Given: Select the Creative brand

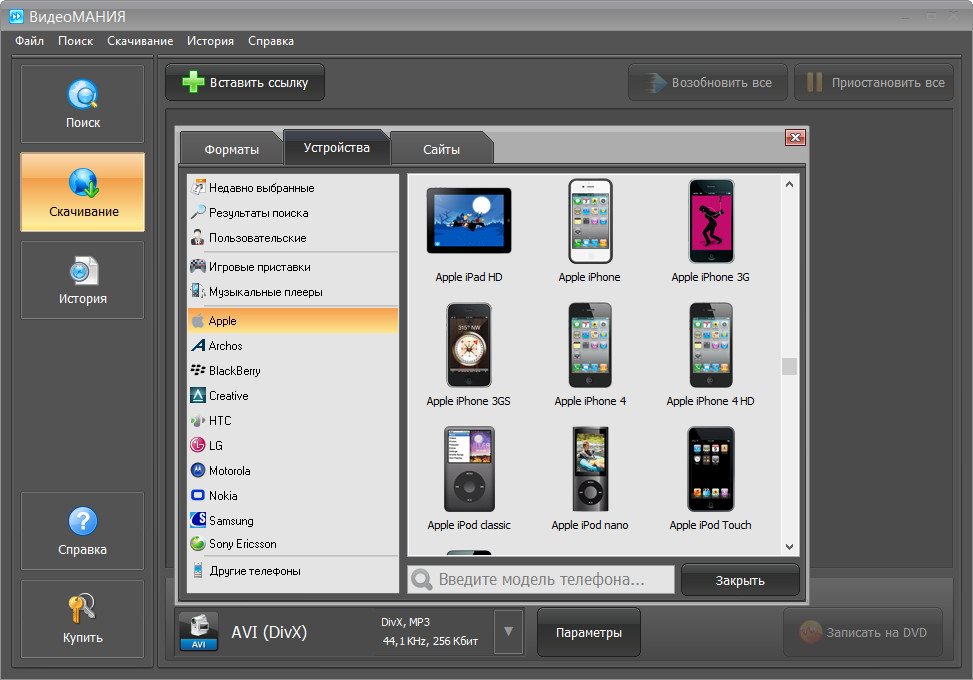Looking at the screenshot, I should pos(292,395).
